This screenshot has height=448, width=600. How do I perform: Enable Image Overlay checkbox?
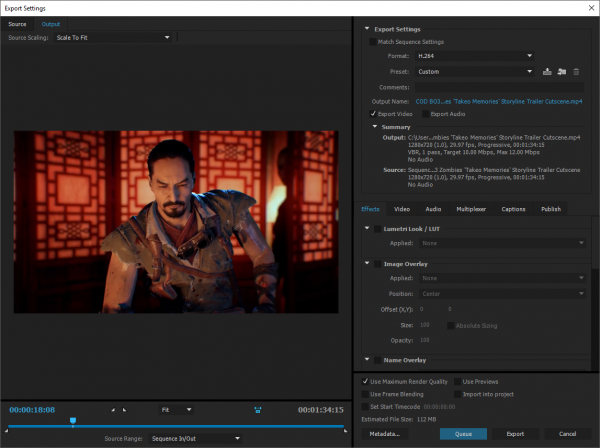[x=377, y=264]
